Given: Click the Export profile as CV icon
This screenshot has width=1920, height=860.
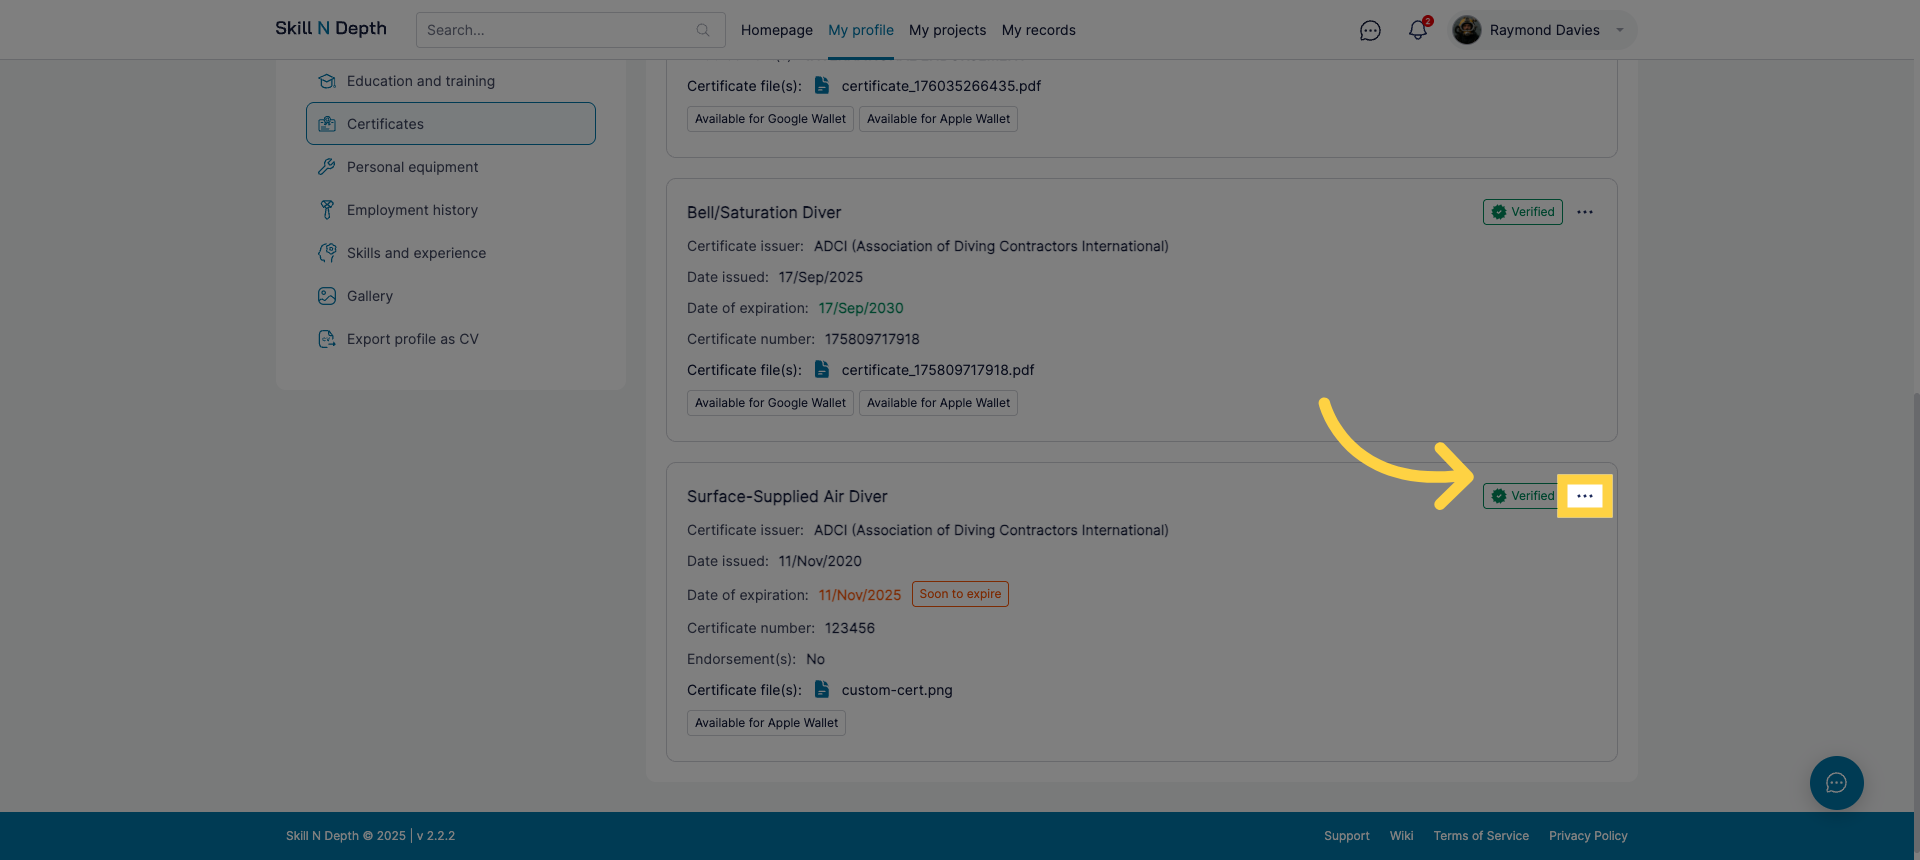Looking at the screenshot, I should (327, 339).
